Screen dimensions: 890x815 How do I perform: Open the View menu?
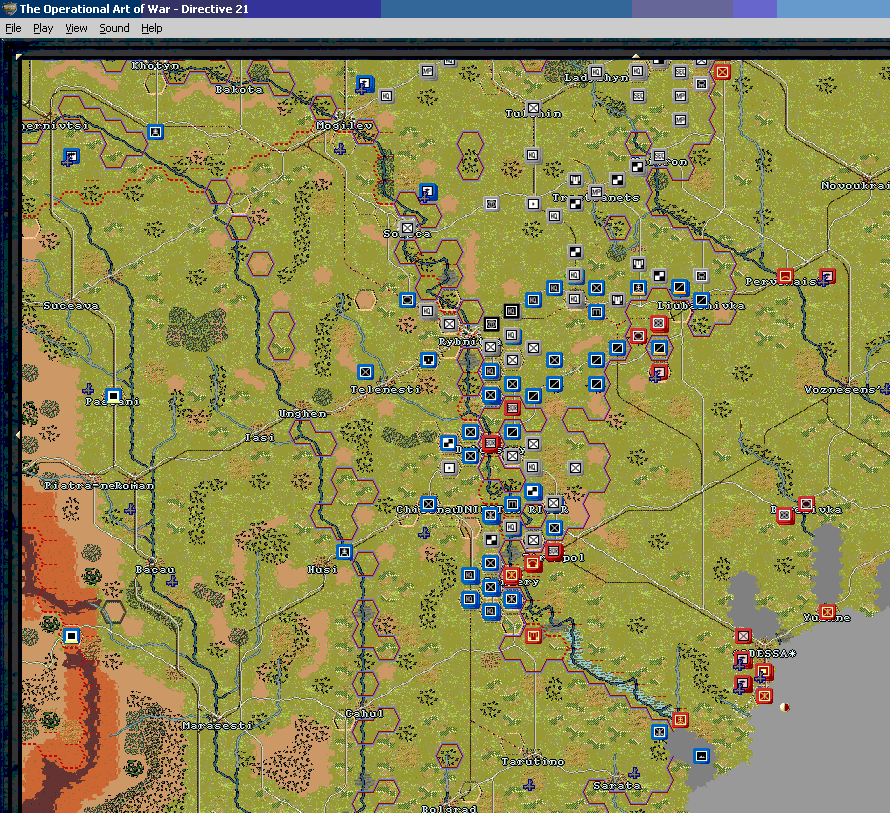coord(76,28)
